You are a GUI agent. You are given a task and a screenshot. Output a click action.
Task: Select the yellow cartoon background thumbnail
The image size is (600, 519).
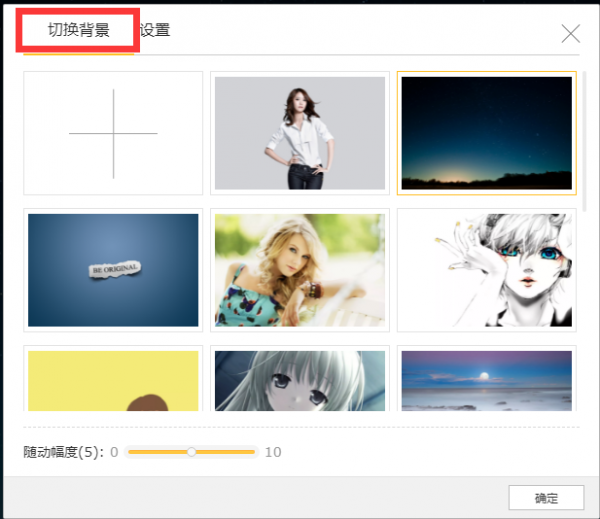[x=113, y=380]
